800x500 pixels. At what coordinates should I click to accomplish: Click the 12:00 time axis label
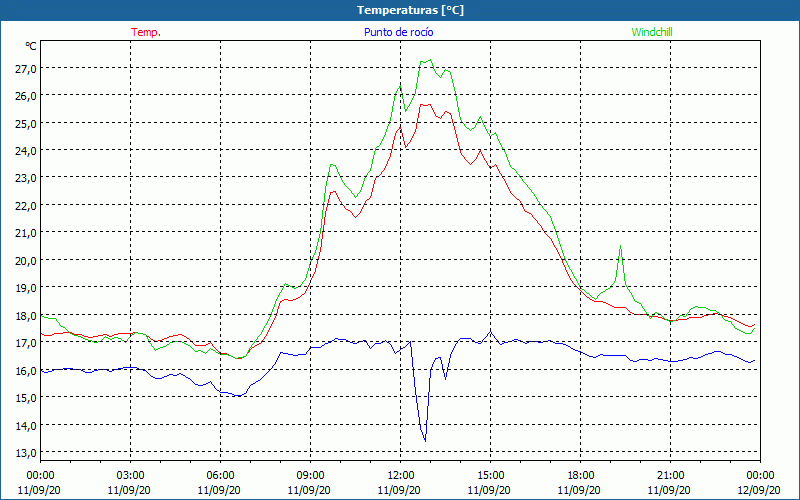point(401,476)
